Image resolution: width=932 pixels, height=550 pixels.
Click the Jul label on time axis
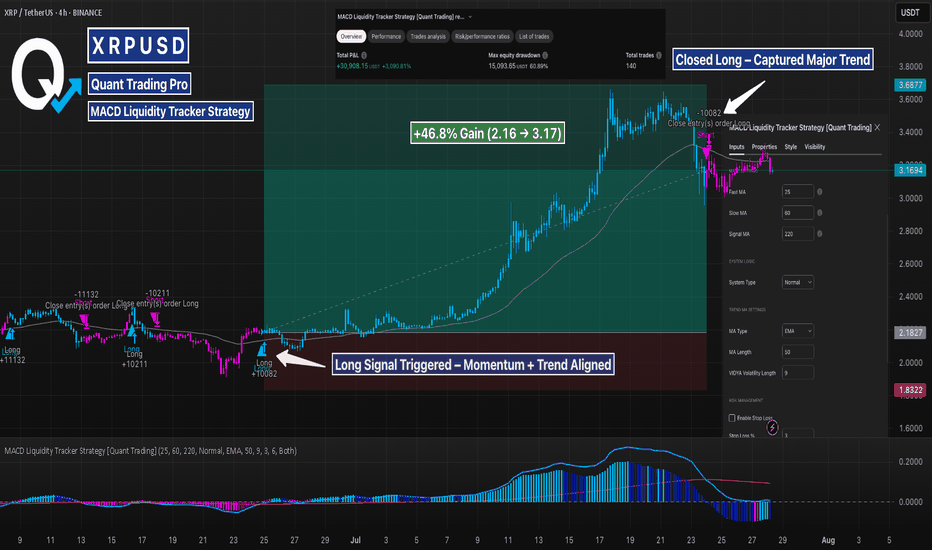tap(355, 540)
